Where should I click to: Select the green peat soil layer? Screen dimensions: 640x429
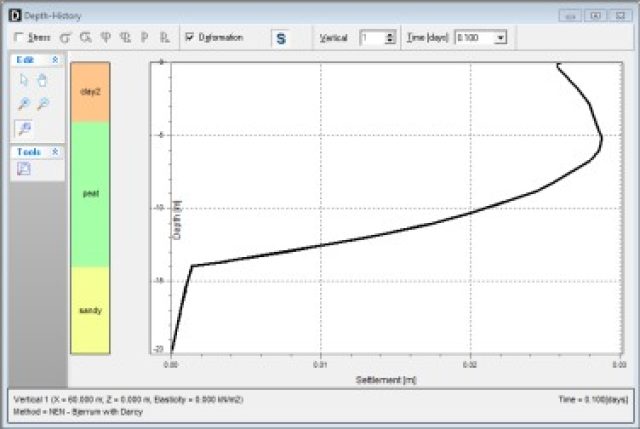click(x=90, y=194)
